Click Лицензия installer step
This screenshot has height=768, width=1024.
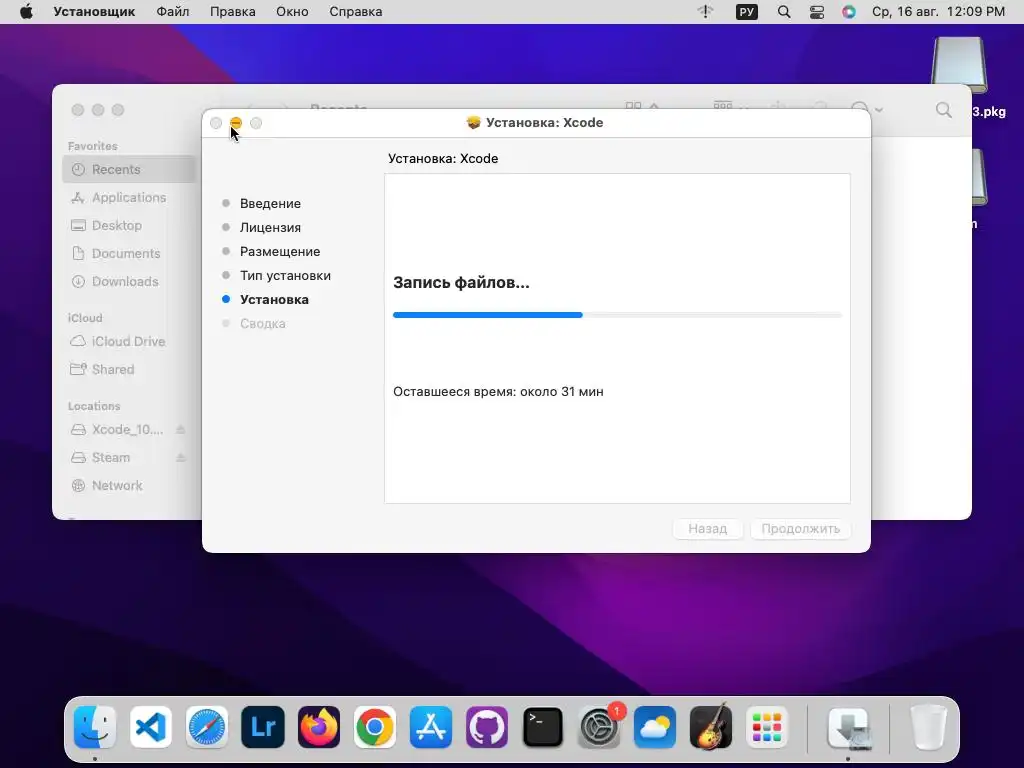coord(270,228)
